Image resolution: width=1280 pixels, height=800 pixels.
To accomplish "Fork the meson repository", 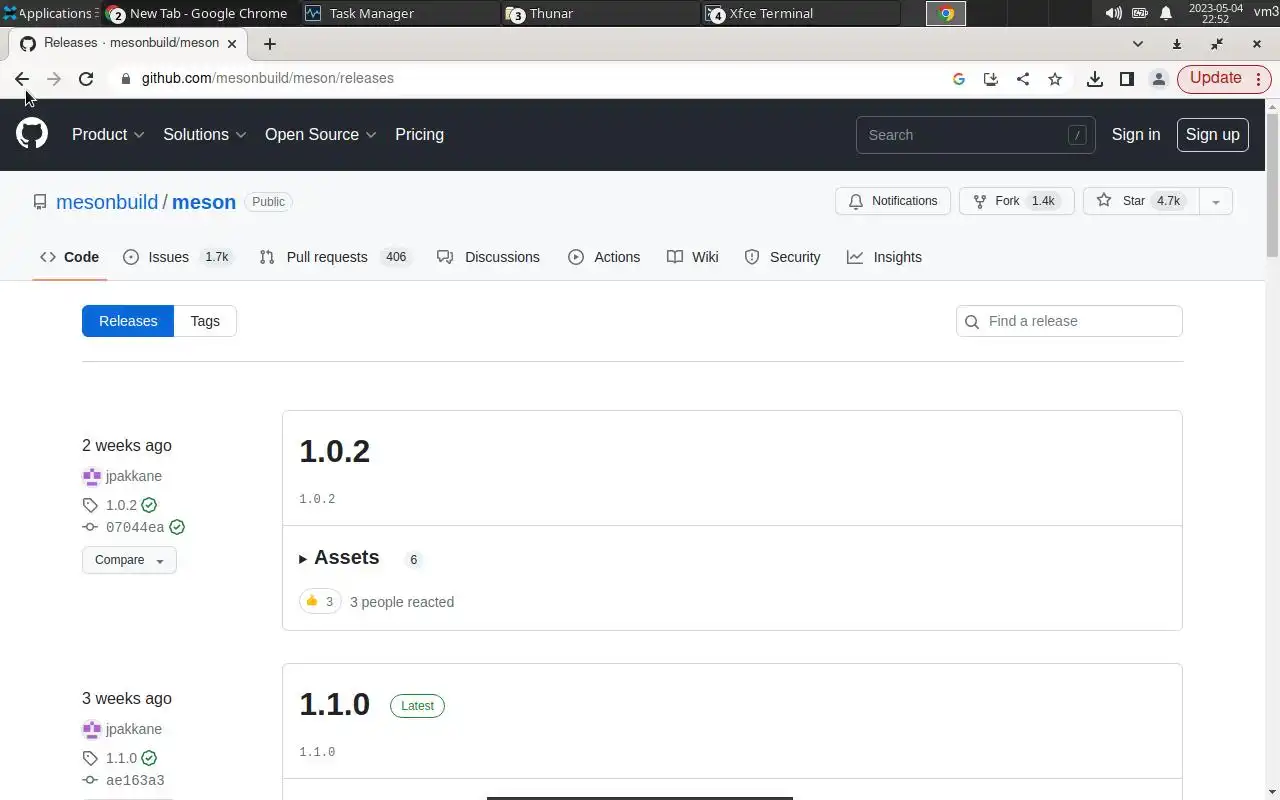I will pyautogui.click(x=1016, y=201).
